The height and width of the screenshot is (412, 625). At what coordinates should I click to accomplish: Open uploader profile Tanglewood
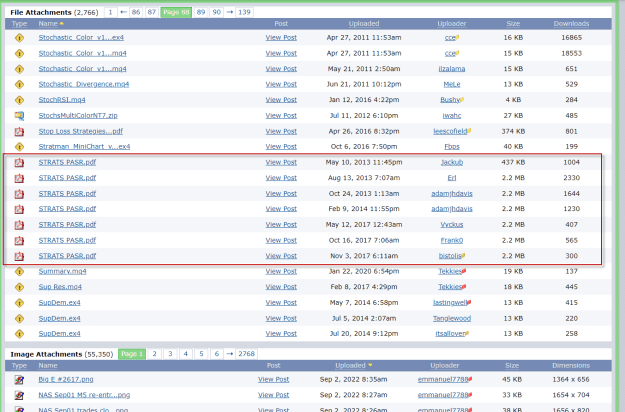[x=452, y=318]
